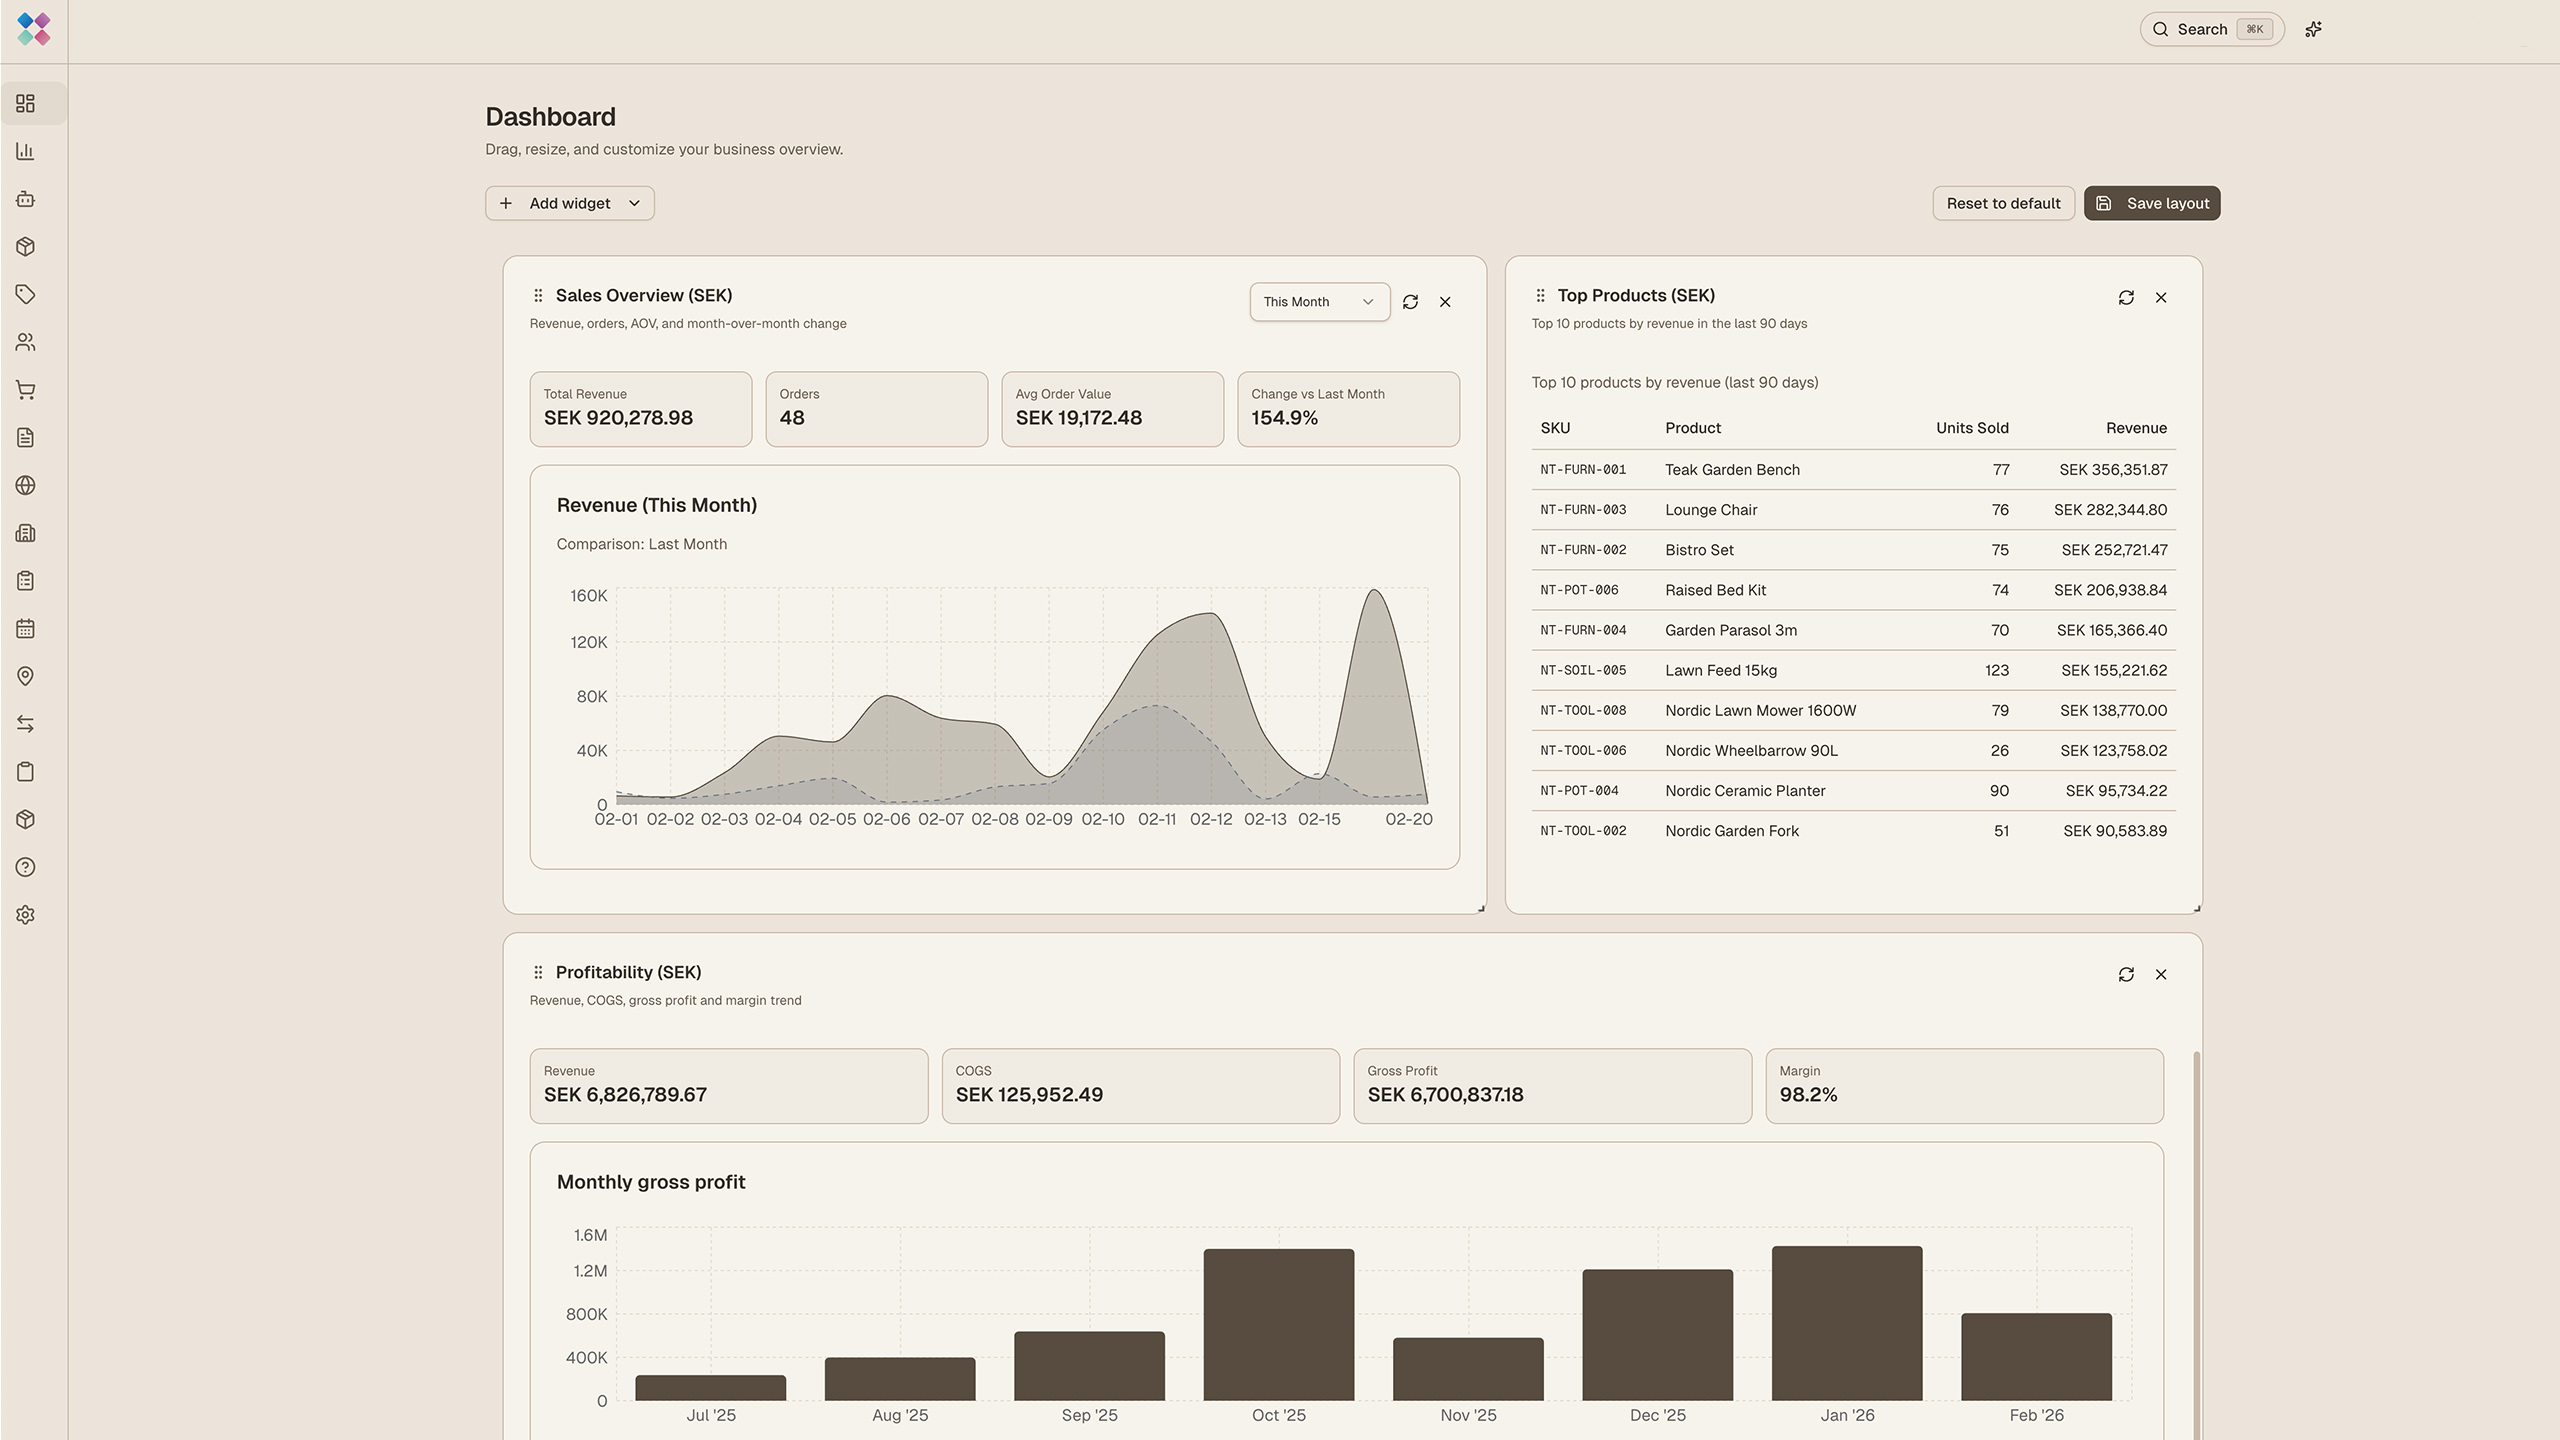This screenshot has height=1440, width=2560.
Task: Open the customers section via people icon
Action: (25, 342)
